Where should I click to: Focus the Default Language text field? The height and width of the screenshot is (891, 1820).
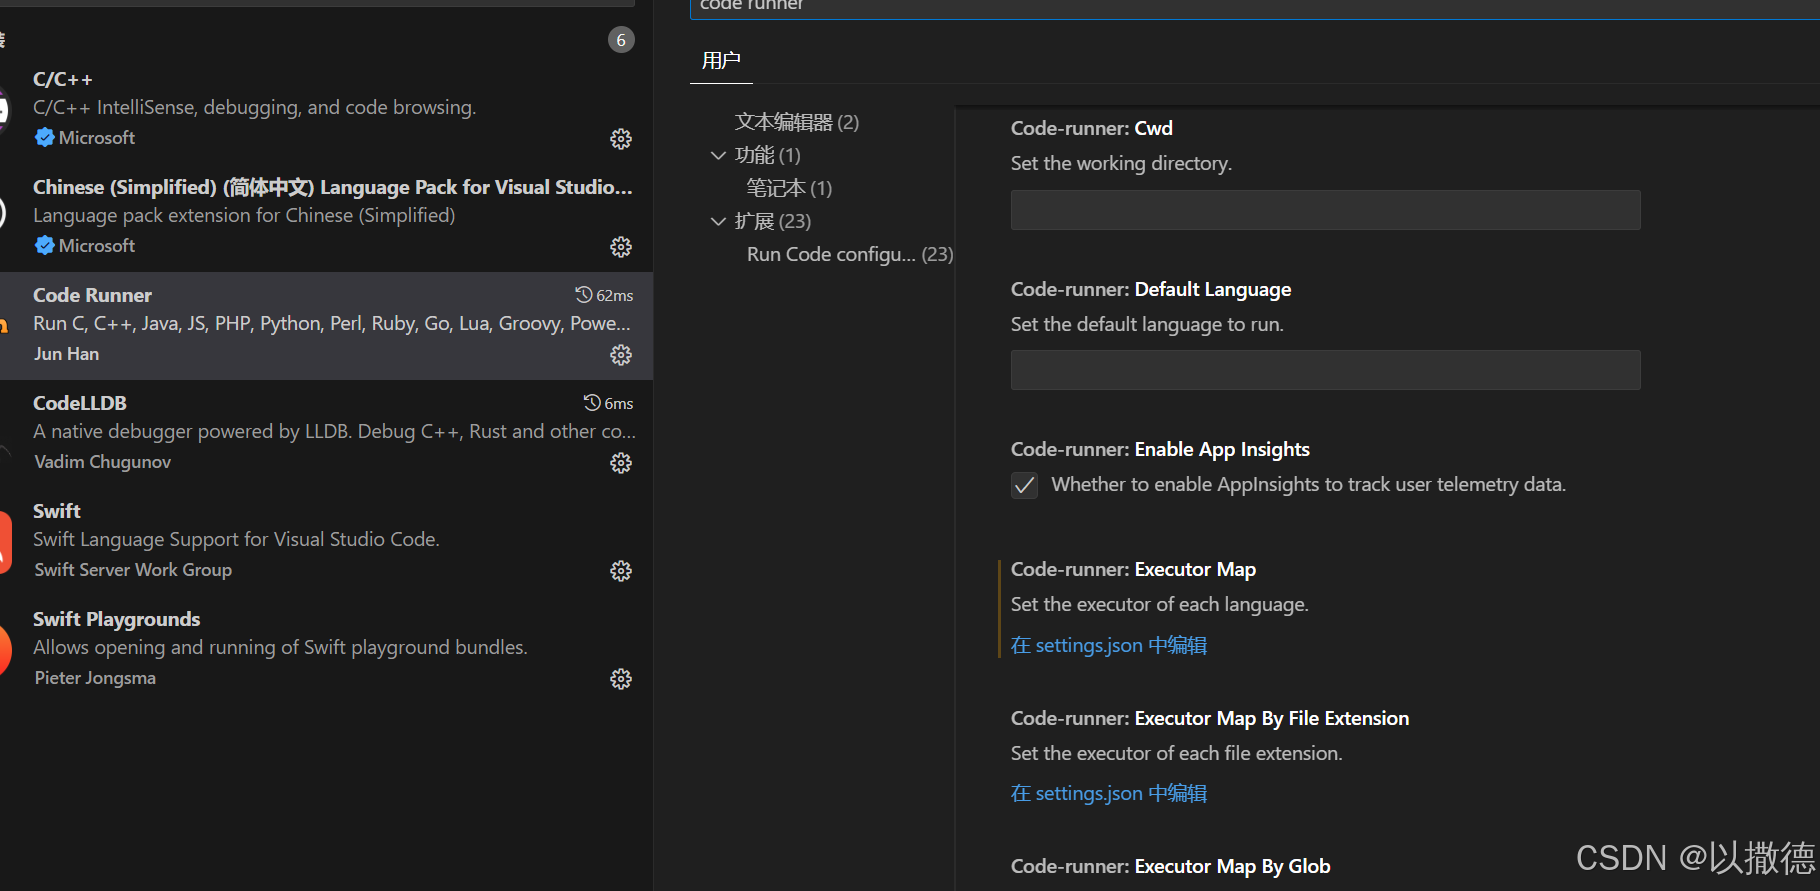[x=1325, y=370]
